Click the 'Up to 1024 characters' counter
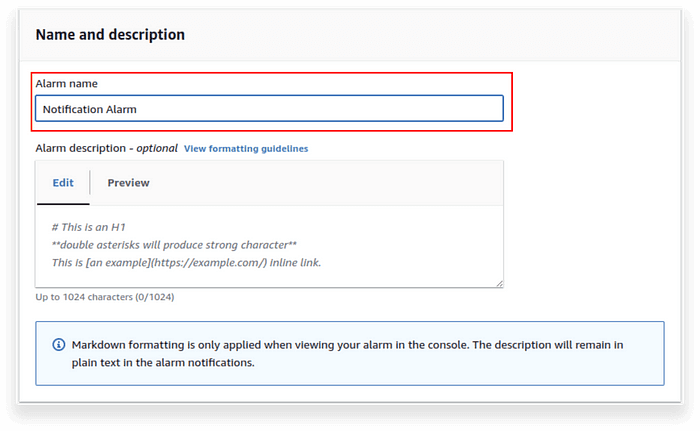700x431 pixels. pyautogui.click(x=105, y=297)
